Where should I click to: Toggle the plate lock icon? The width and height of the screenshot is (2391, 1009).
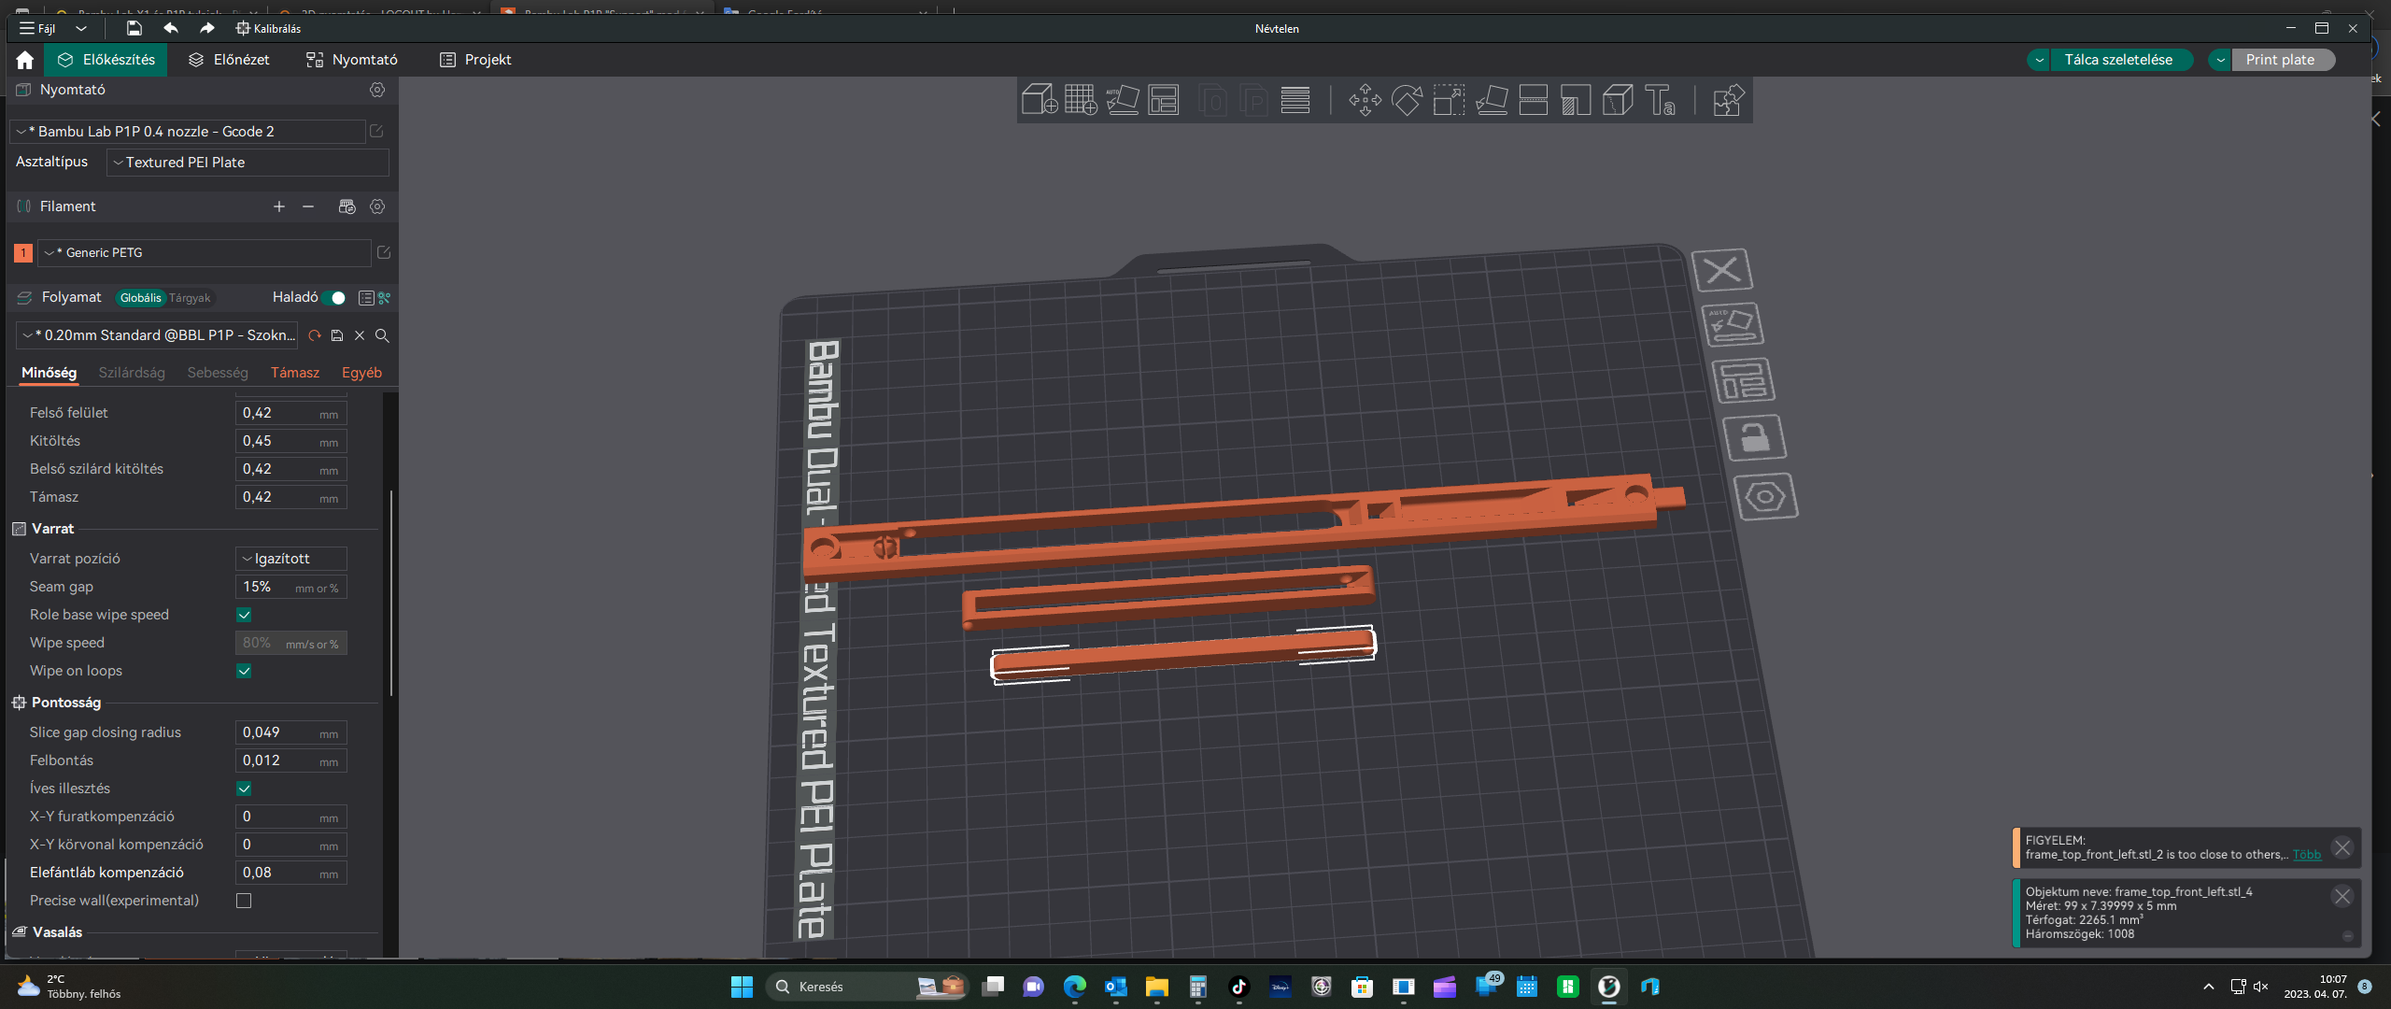[1754, 438]
